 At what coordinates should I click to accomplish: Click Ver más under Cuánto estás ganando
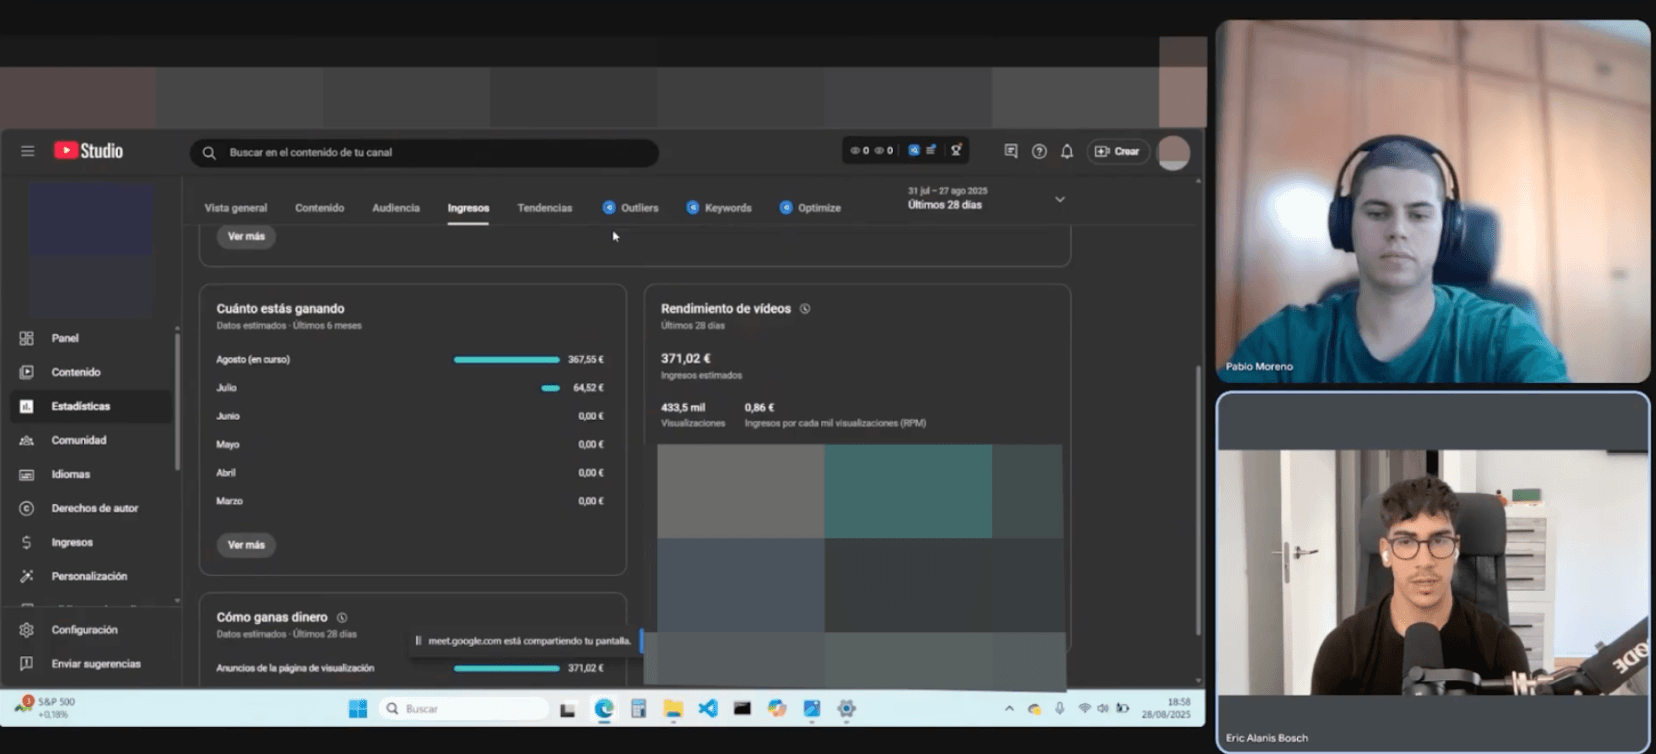coord(246,545)
